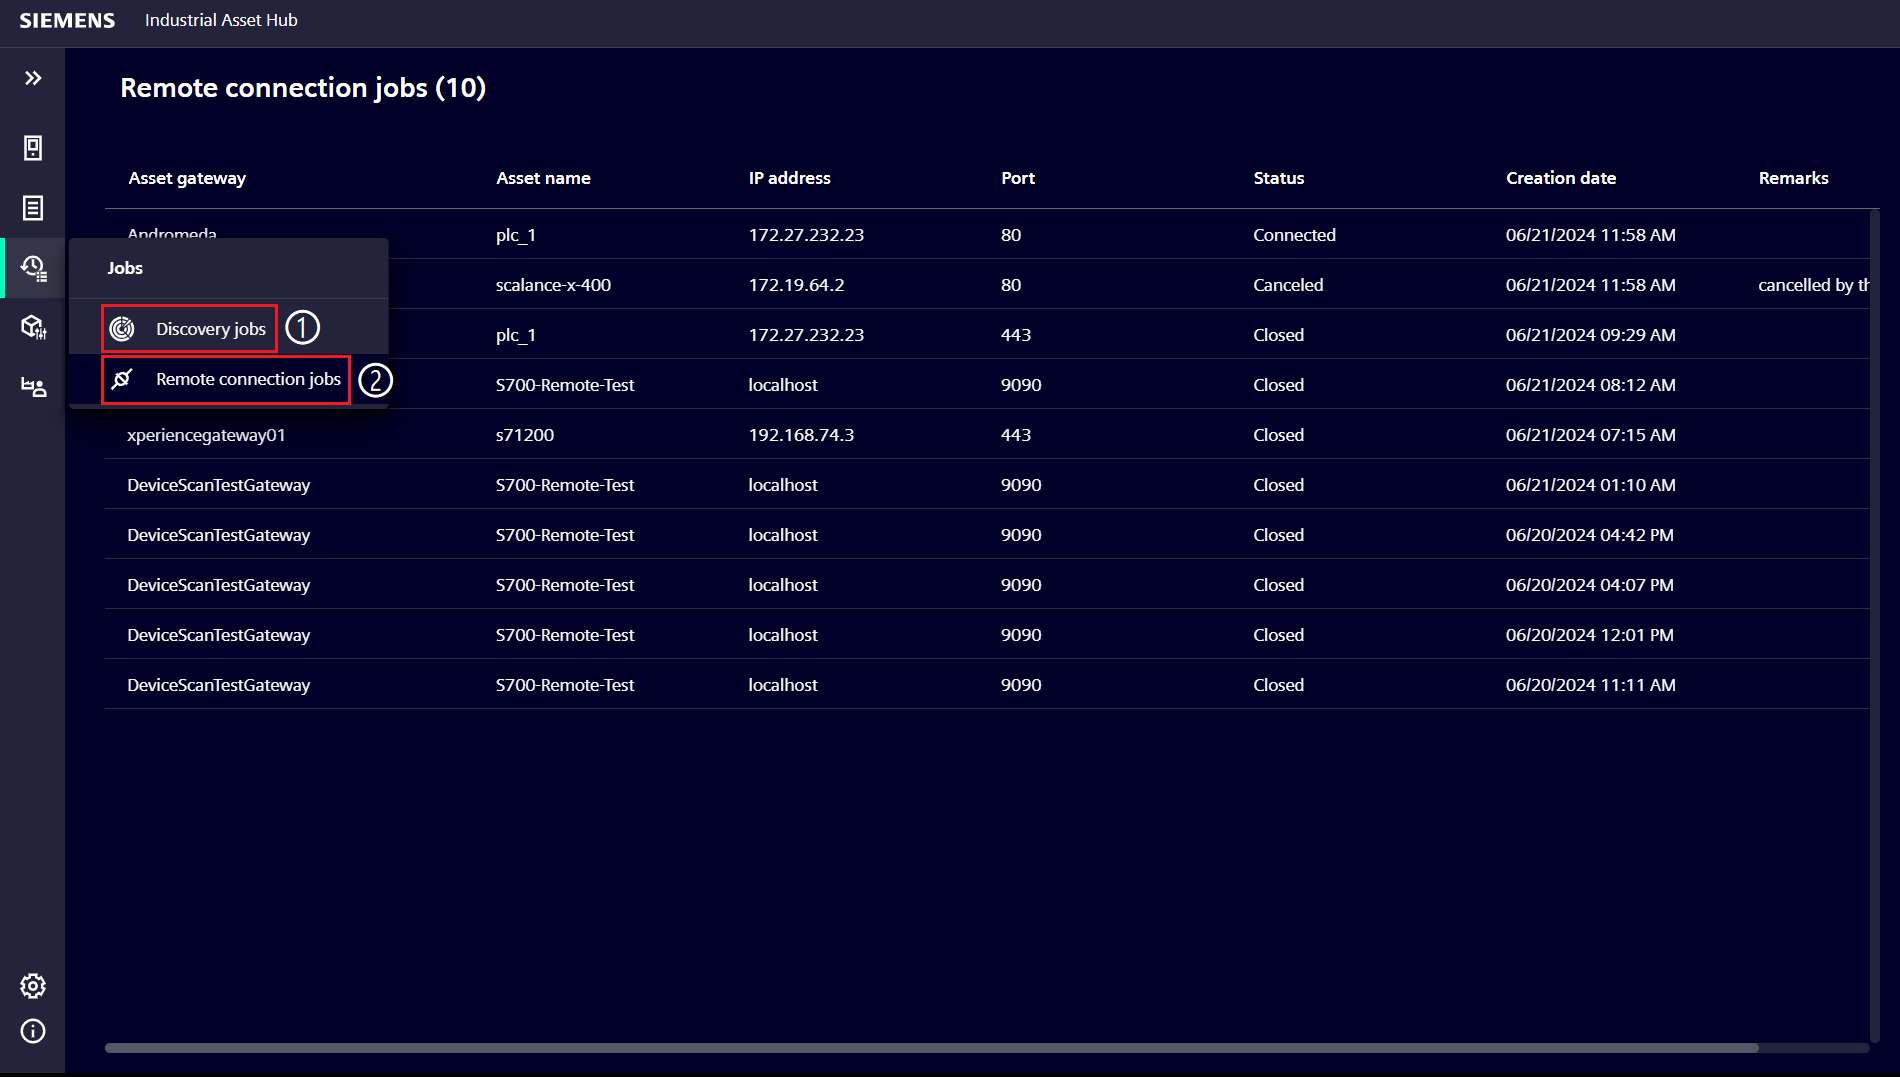Click localhost in the 04:42 PM row
This screenshot has width=1900, height=1077.
point(783,535)
